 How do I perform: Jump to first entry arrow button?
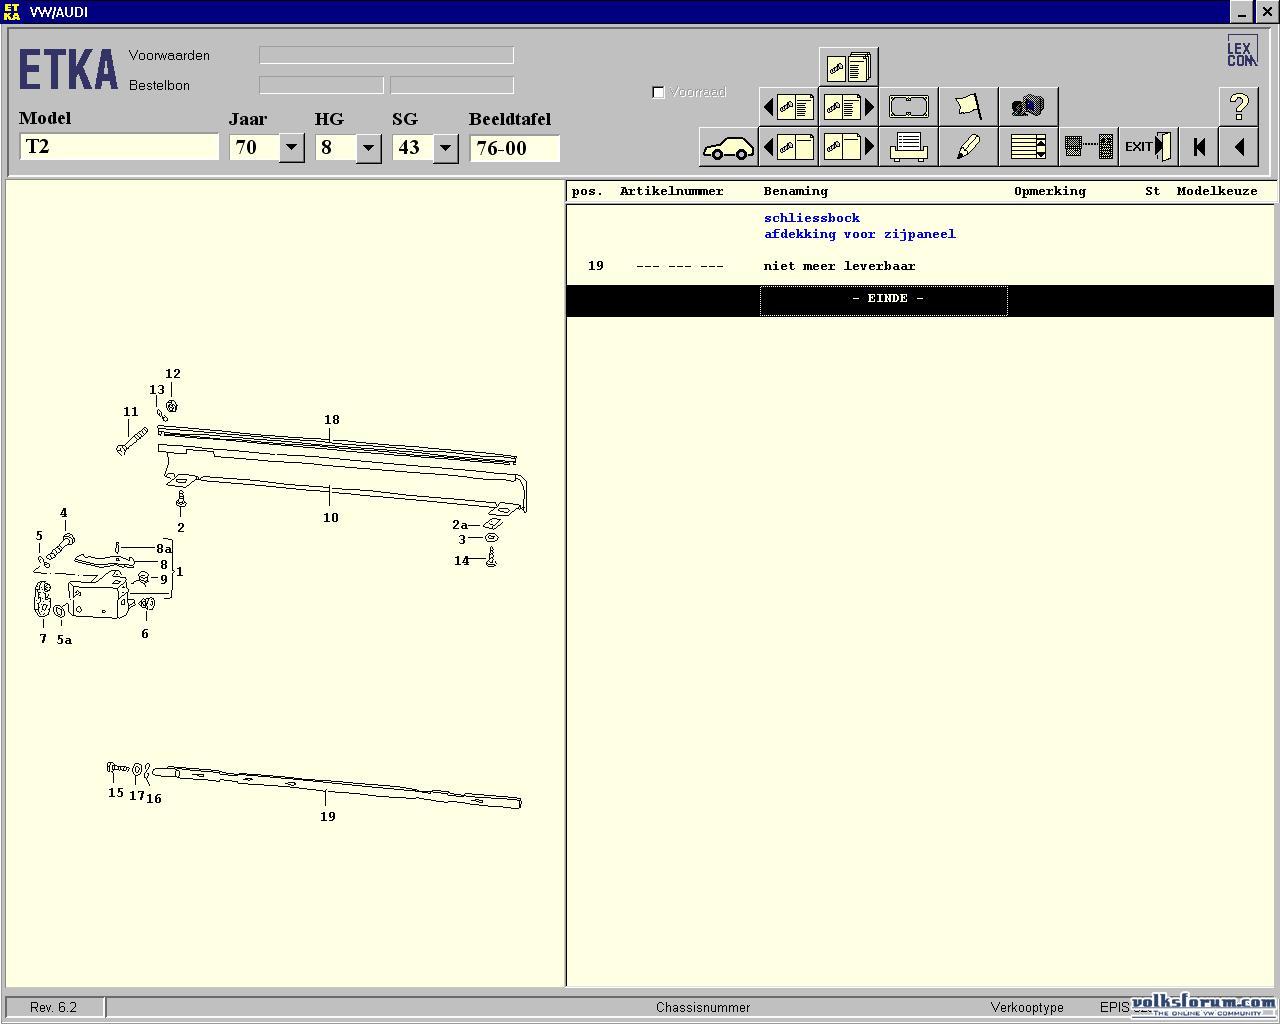(1199, 147)
